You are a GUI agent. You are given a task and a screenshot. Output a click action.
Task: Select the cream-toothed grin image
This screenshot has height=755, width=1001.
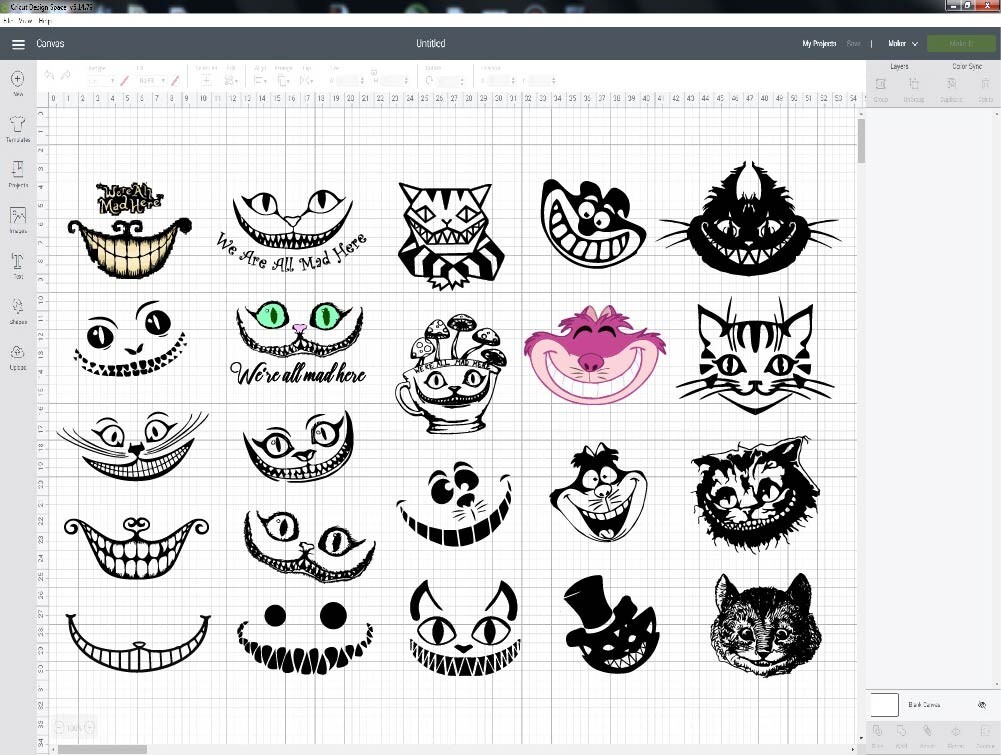tap(130, 230)
